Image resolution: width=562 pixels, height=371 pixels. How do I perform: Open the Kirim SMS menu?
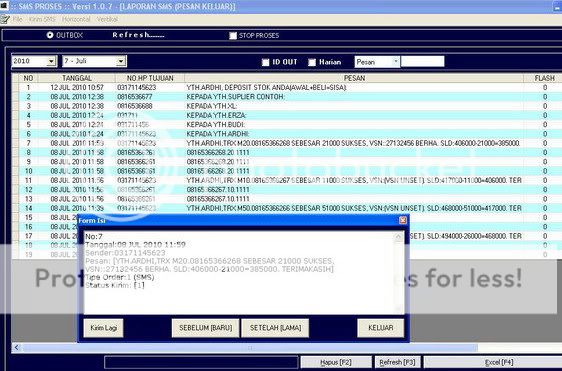[x=42, y=19]
